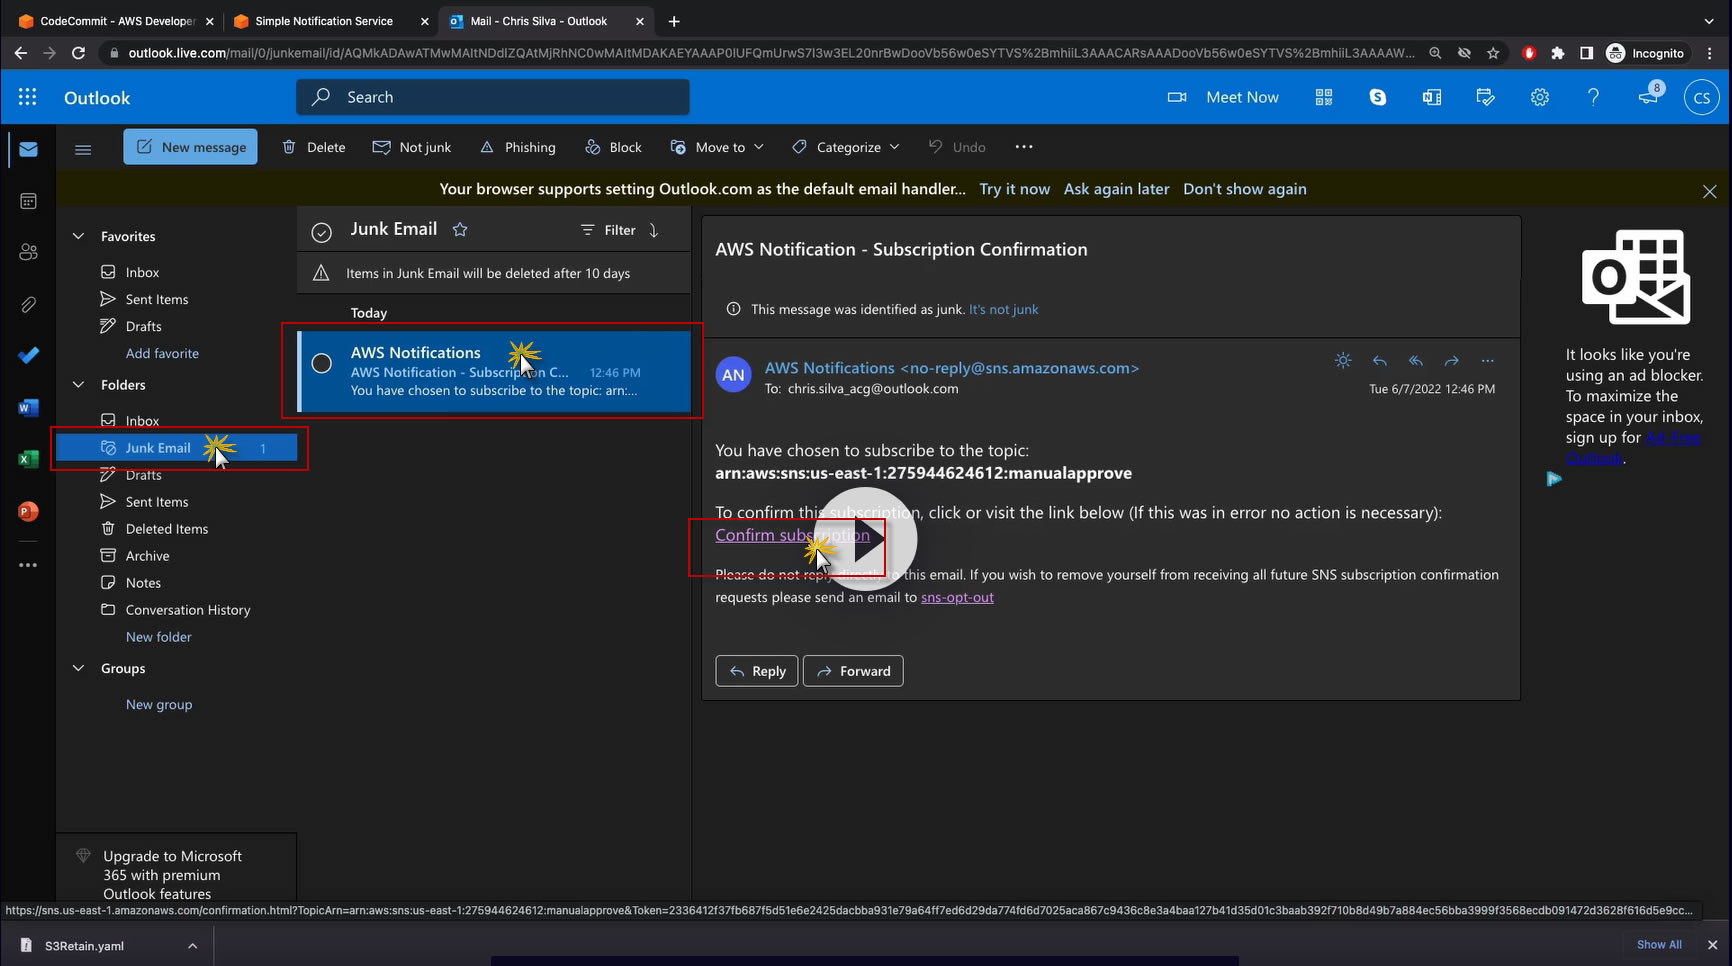Open the Mail module in left rail
This screenshot has height=966, width=1732.
(x=28, y=149)
